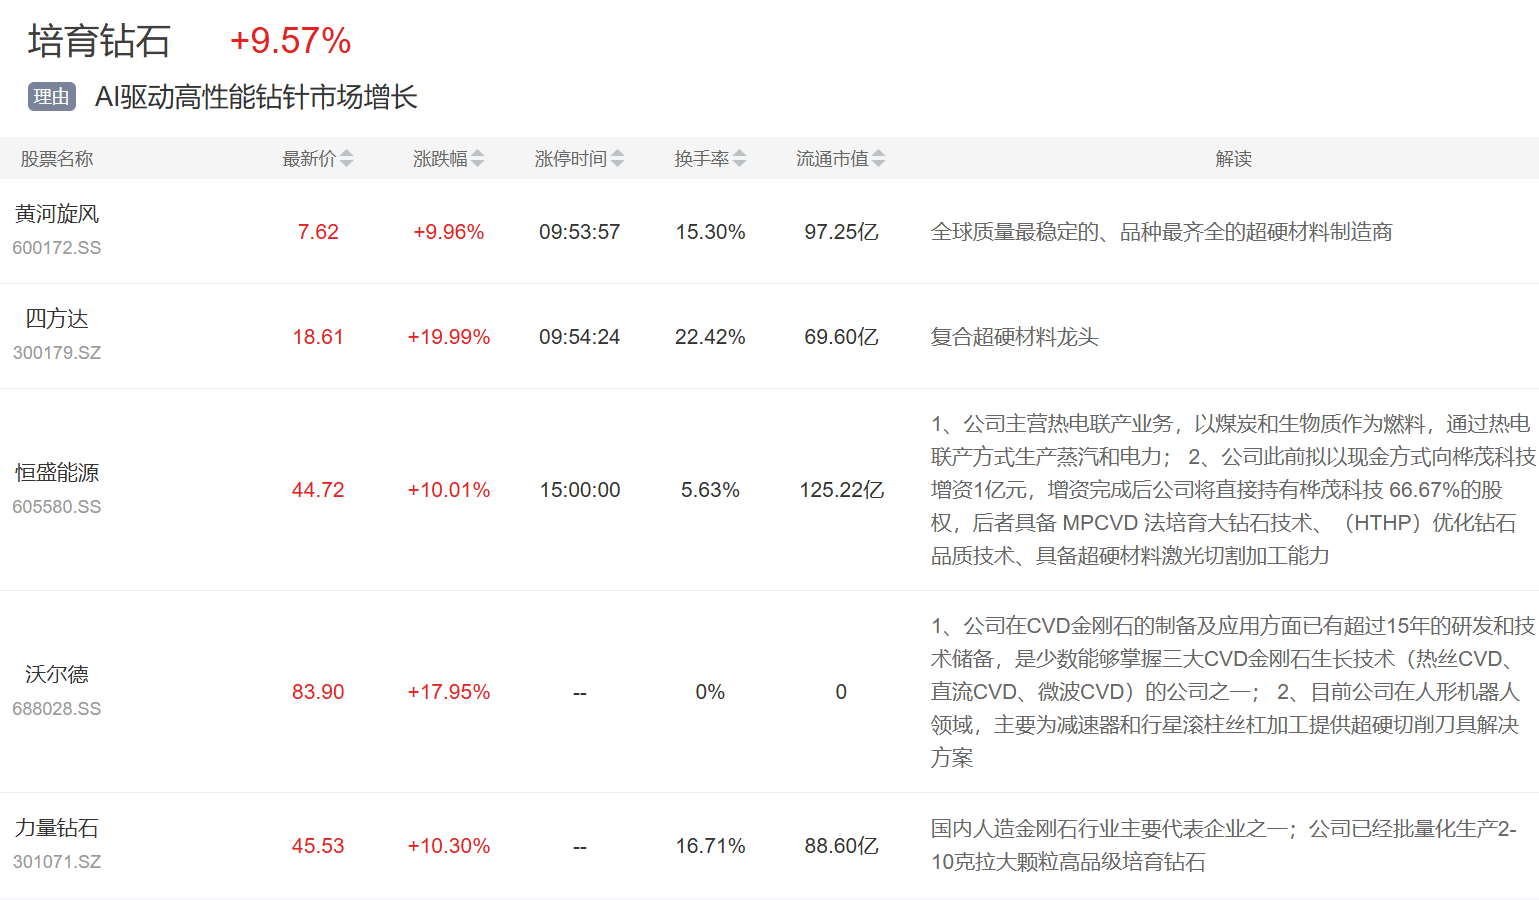The image size is (1539, 900).
Task: Select 力量钻石 stock name
Action: [x=57, y=828]
